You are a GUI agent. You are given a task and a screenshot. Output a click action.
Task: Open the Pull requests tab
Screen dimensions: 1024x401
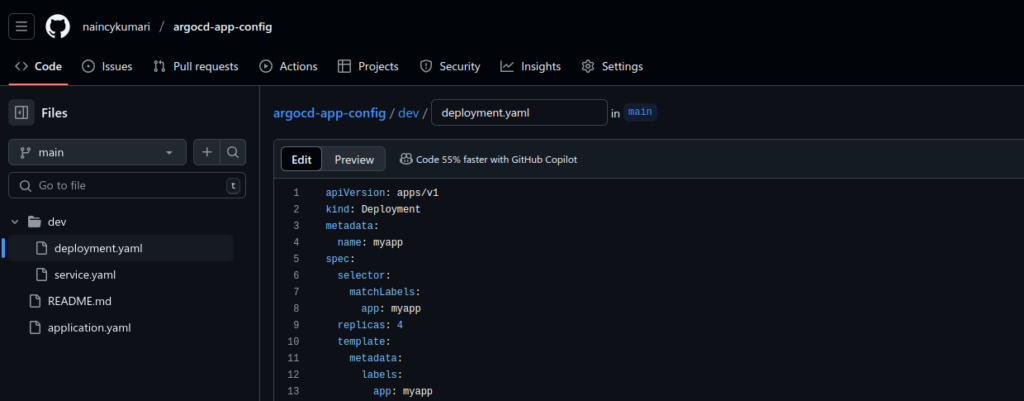(196, 67)
